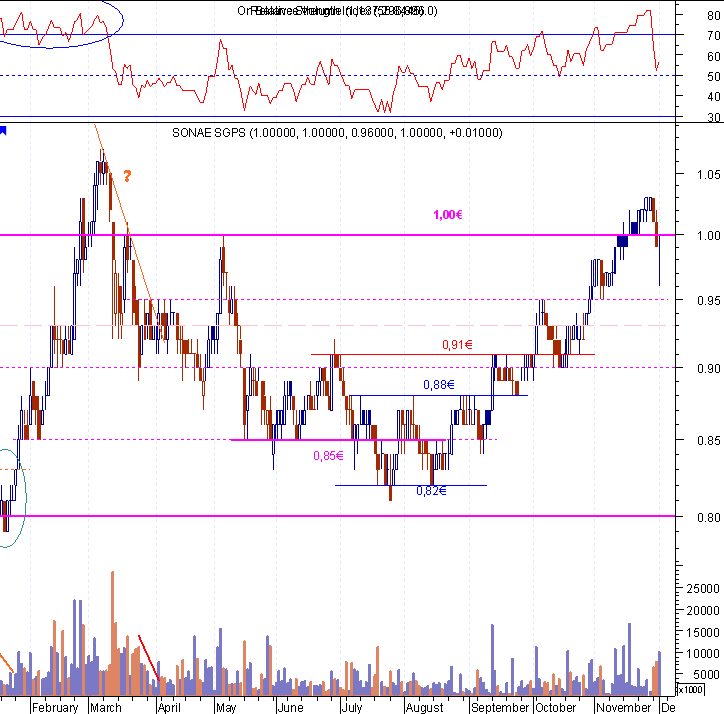Click the 80 value on the RSI axis
The width and height of the screenshot is (724, 714).
click(713, 15)
